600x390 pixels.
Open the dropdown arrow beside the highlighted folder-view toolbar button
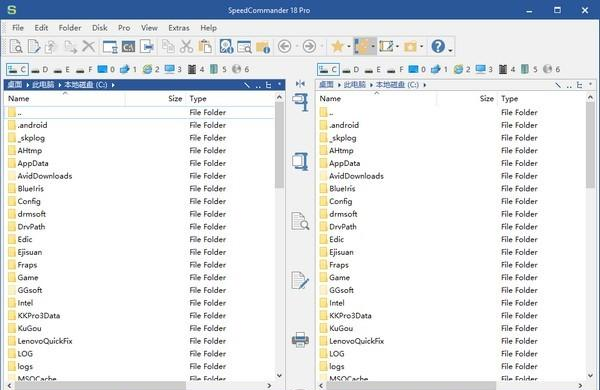coord(373,47)
